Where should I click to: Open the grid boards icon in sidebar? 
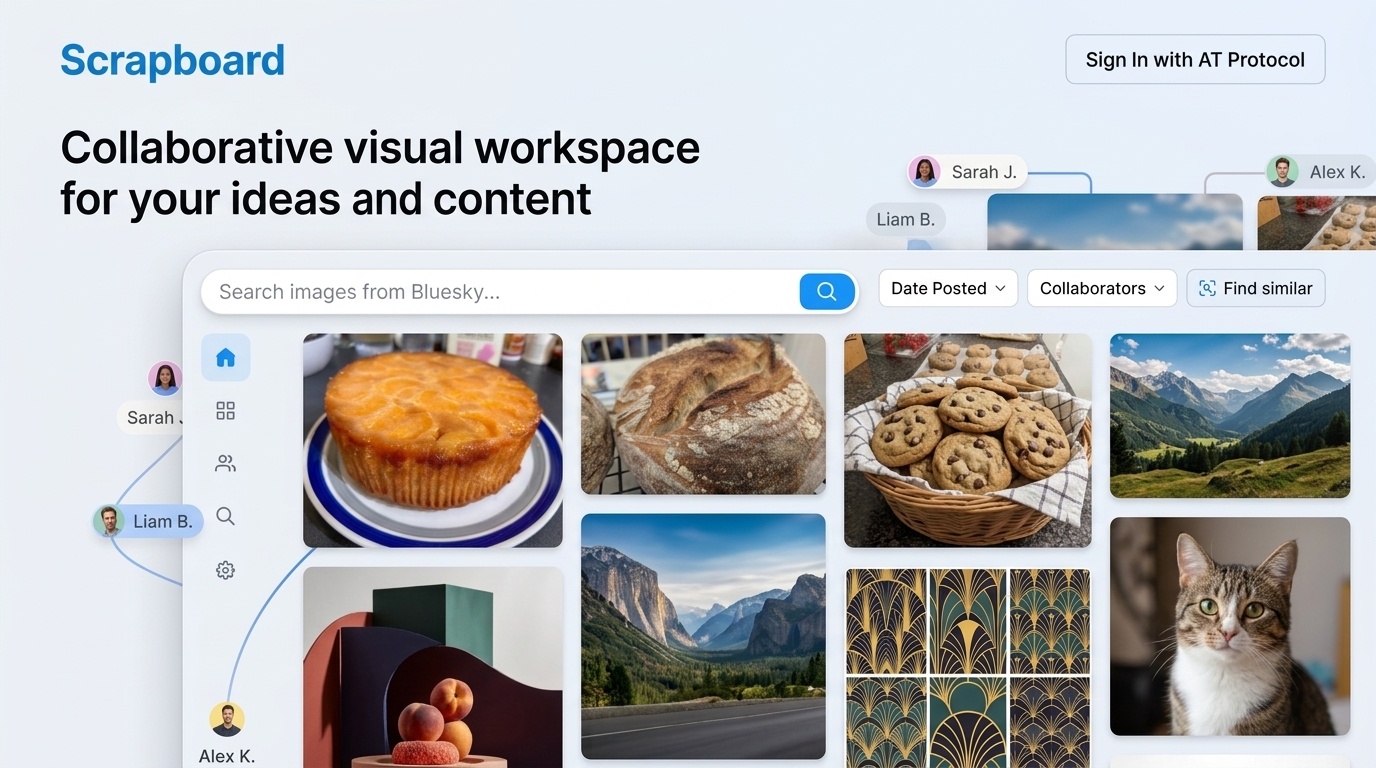[225, 411]
